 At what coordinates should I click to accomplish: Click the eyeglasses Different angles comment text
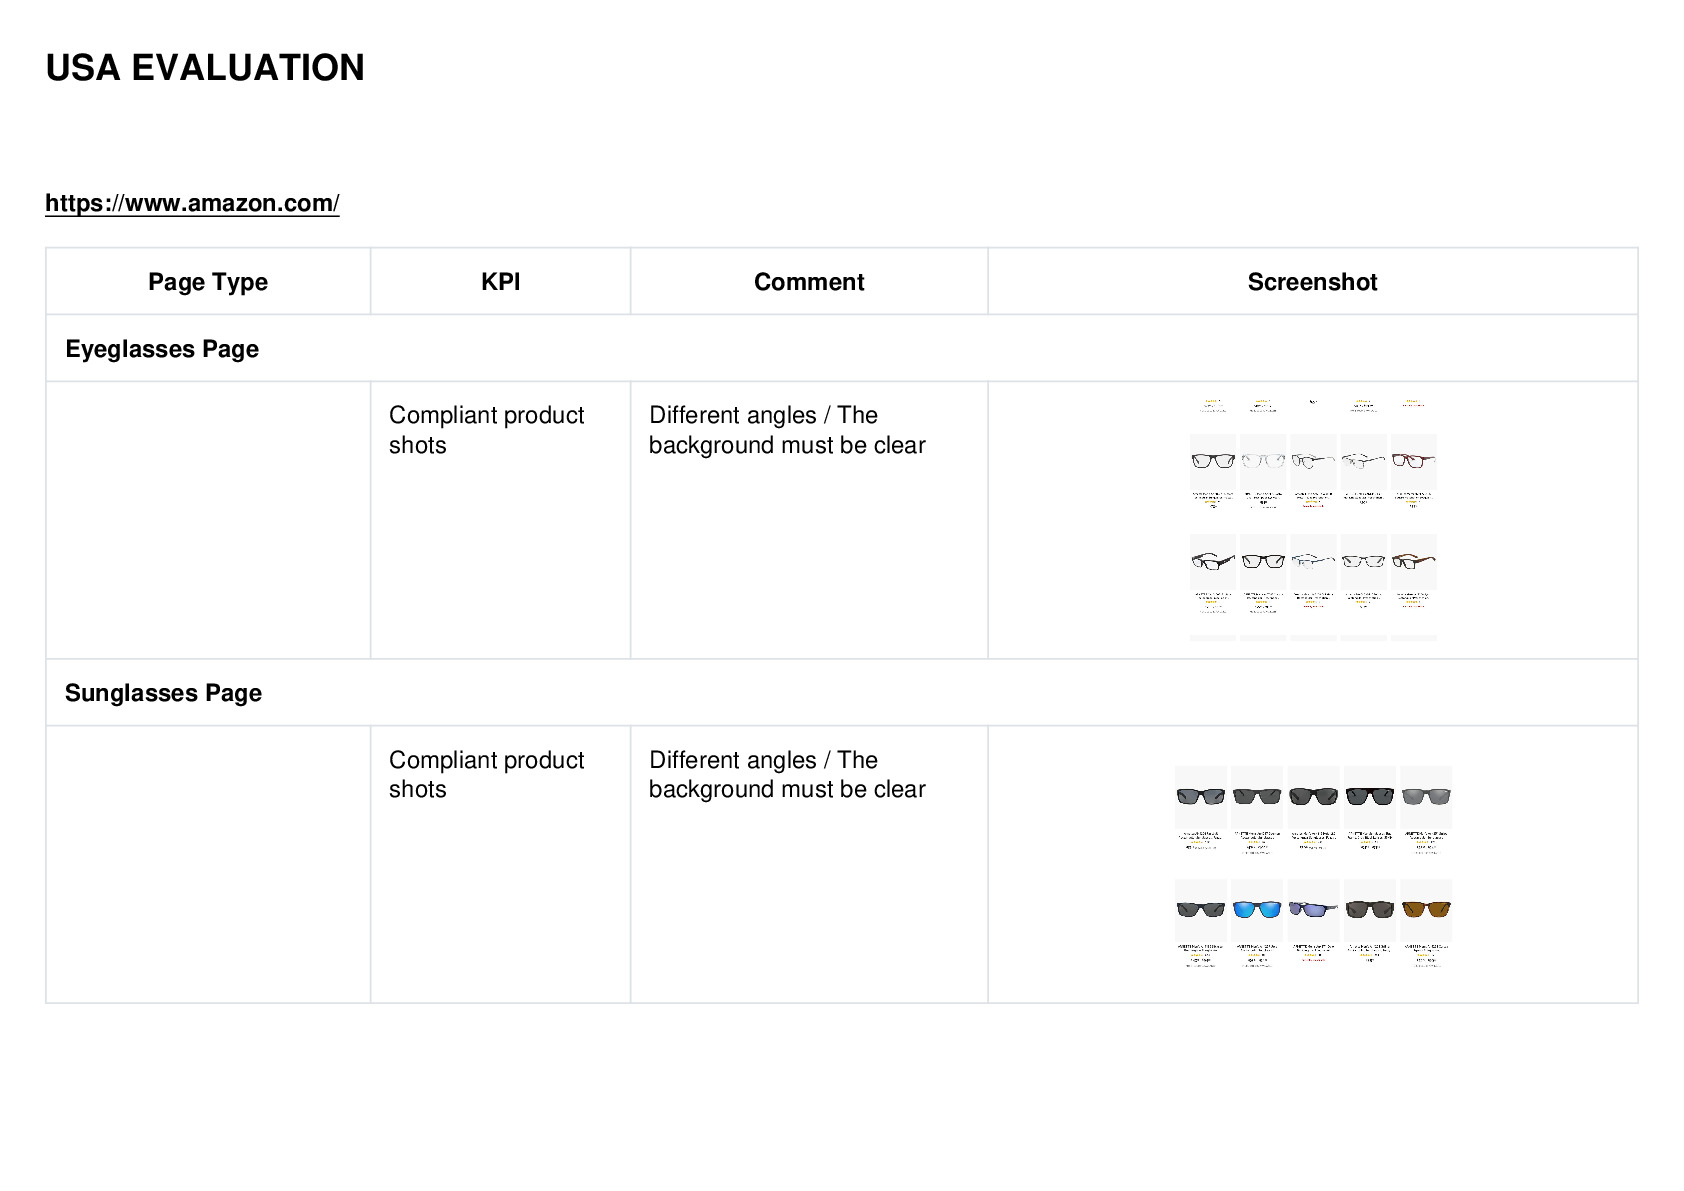click(788, 430)
